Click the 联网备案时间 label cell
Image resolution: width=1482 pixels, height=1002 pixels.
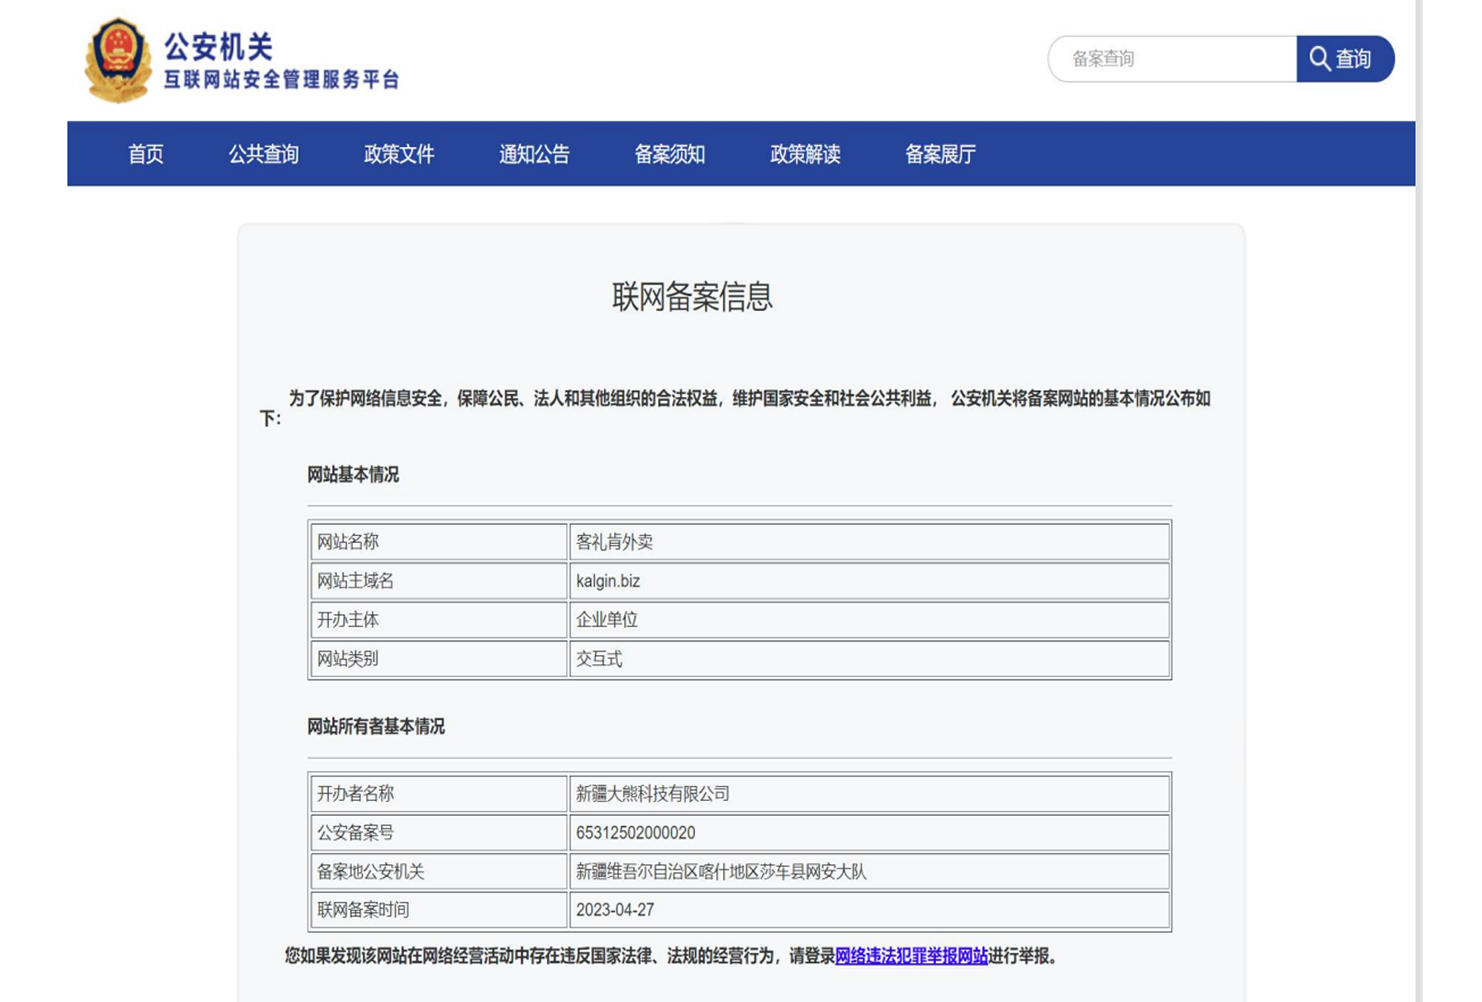pos(439,910)
